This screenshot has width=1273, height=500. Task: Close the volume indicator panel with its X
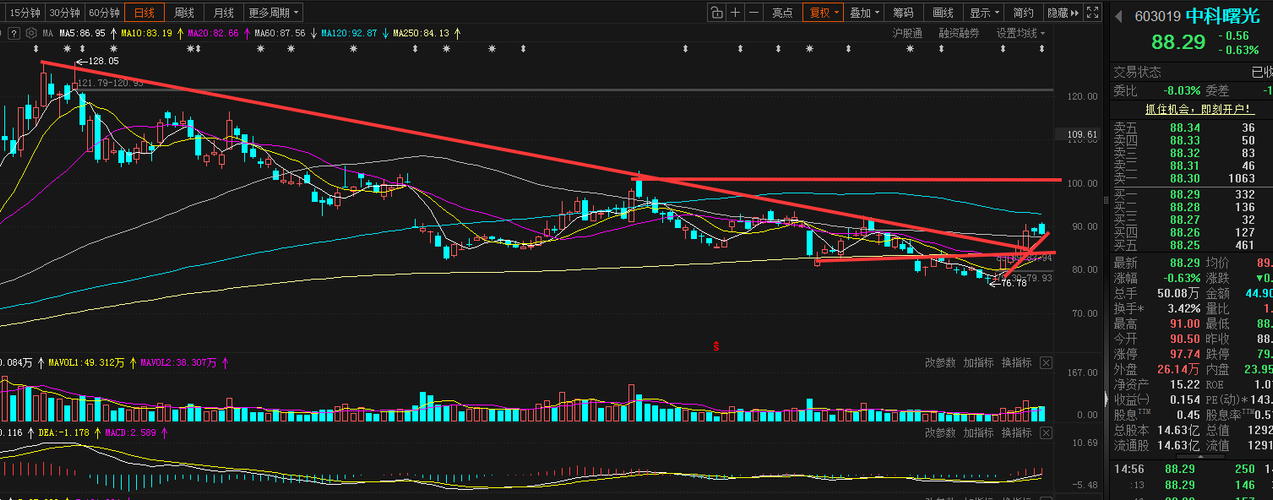coord(1046,362)
